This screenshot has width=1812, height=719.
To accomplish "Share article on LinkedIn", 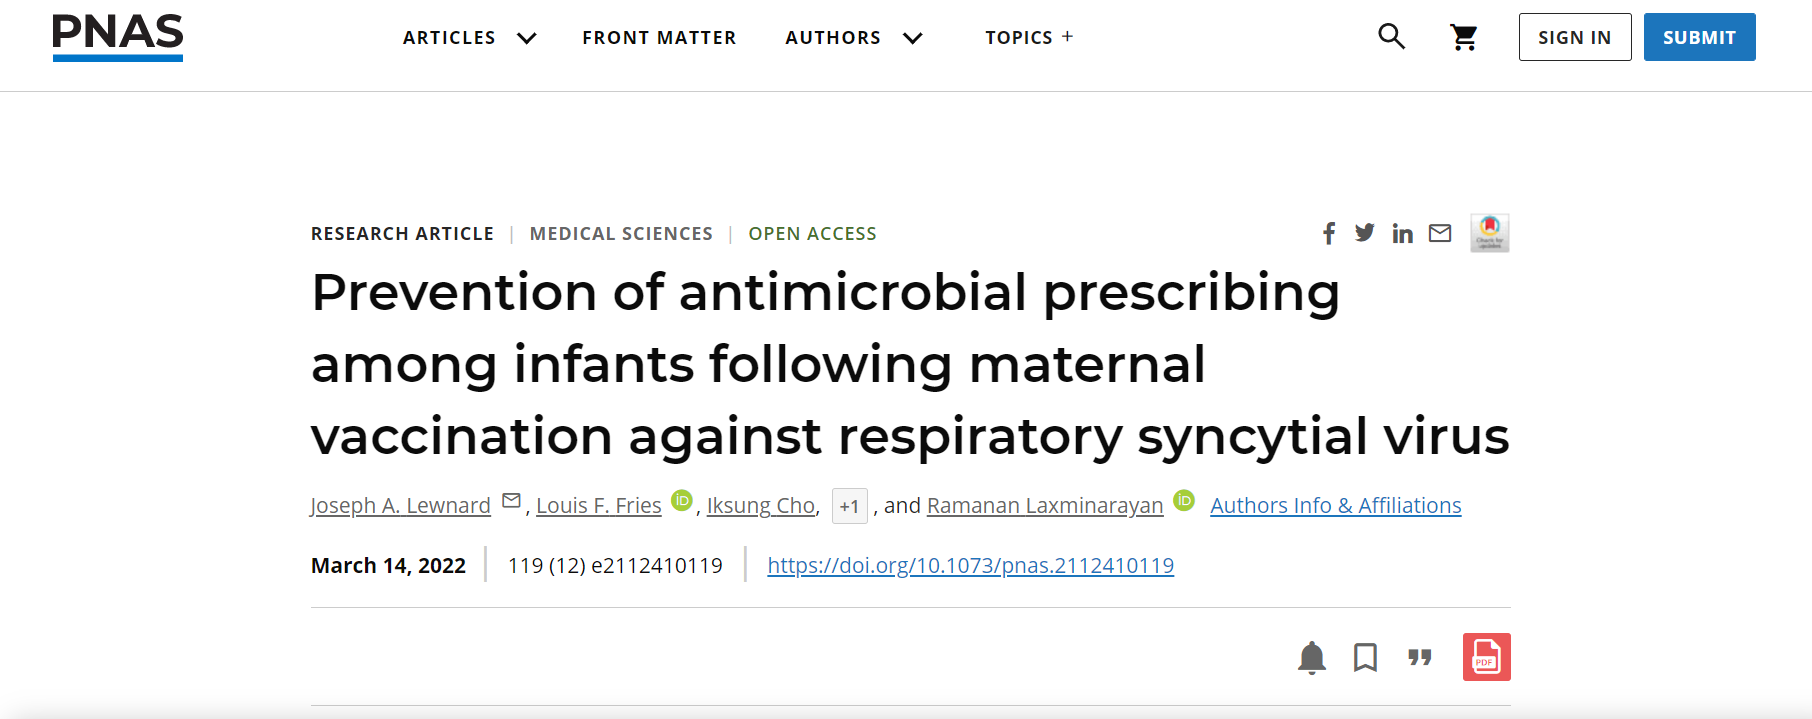I will [1402, 233].
